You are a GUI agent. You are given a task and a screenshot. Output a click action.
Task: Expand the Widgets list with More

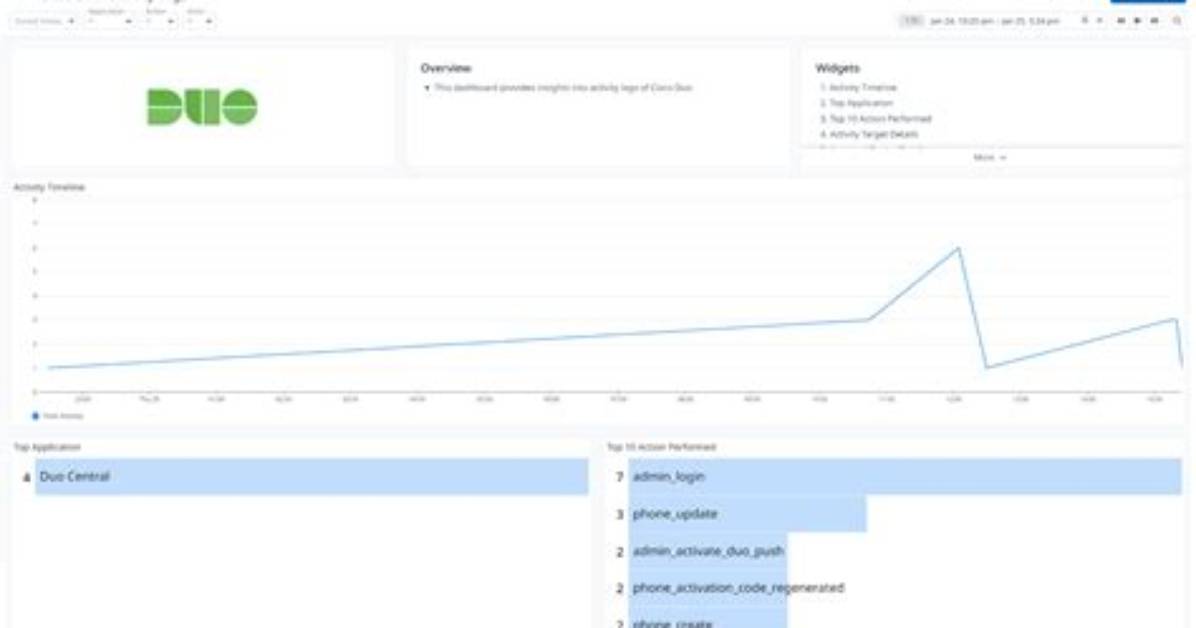pos(990,157)
